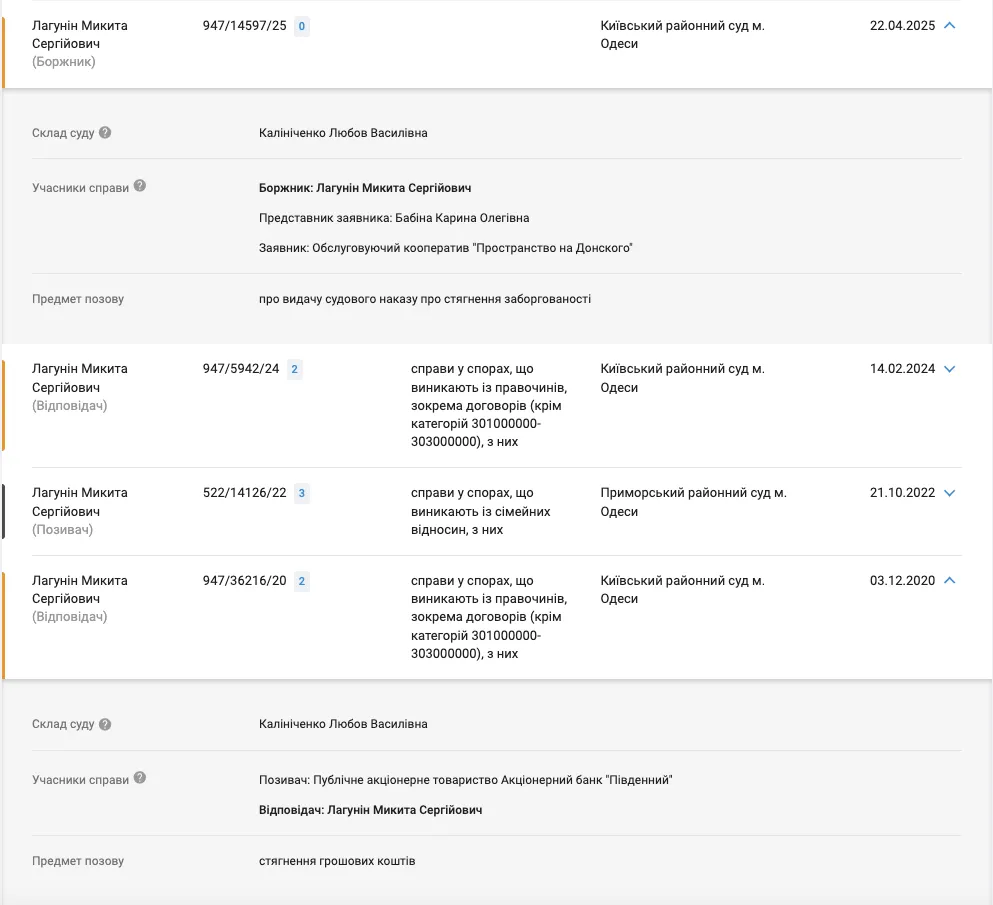Select case number 947/5942/24

point(241,369)
